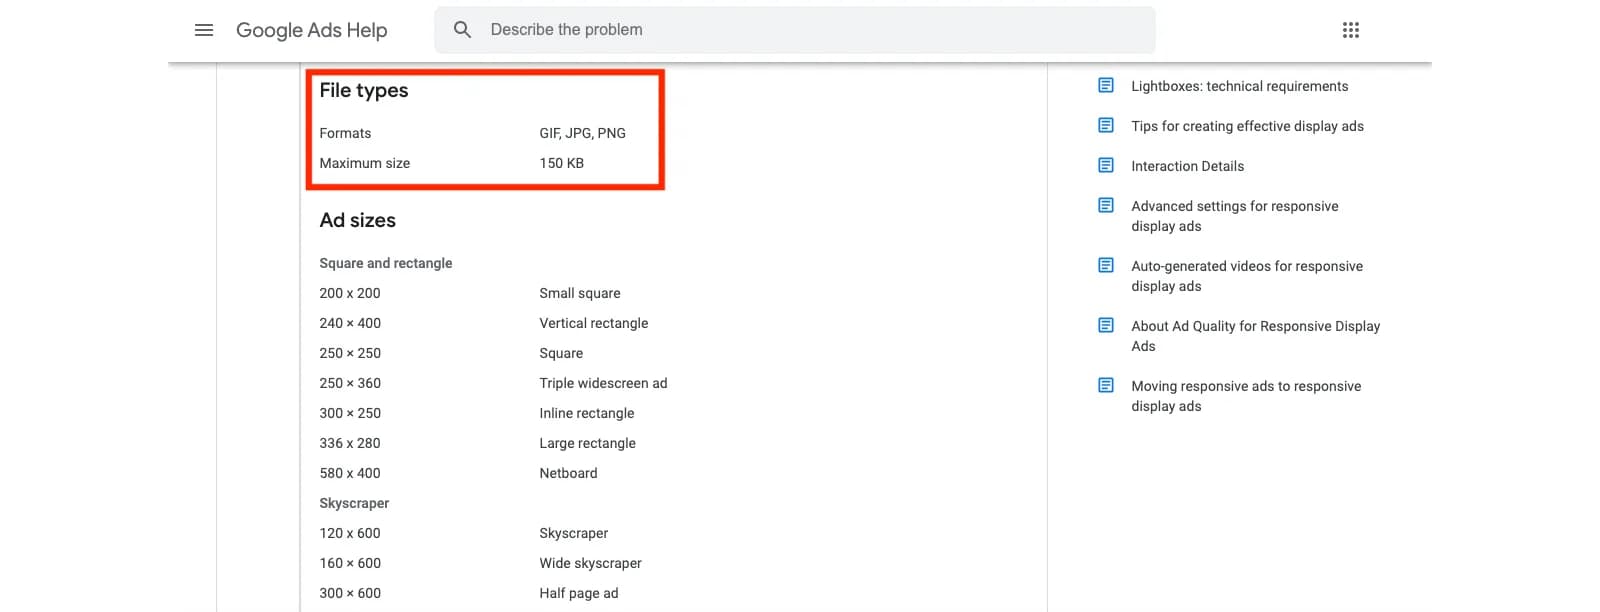The image size is (1600, 612).
Task: Click the Formats label
Action: [345, 133]
